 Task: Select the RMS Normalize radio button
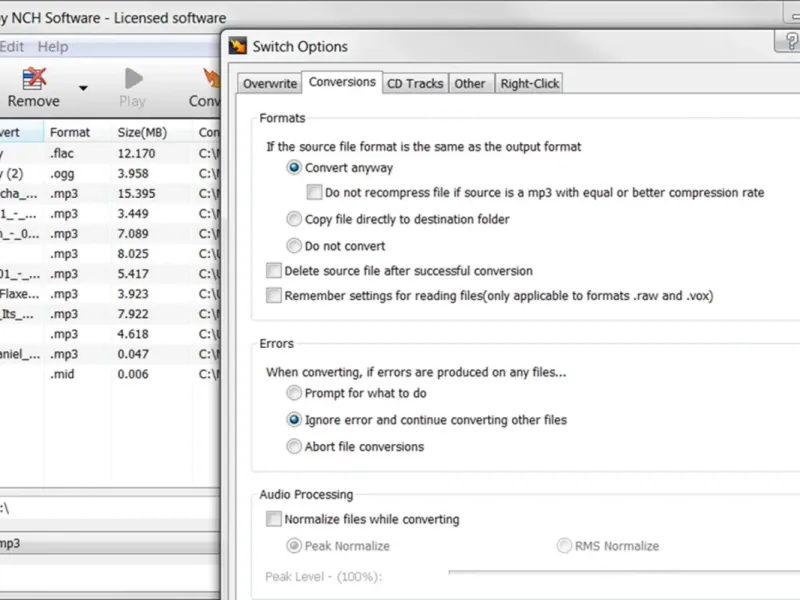pos(564,545)
